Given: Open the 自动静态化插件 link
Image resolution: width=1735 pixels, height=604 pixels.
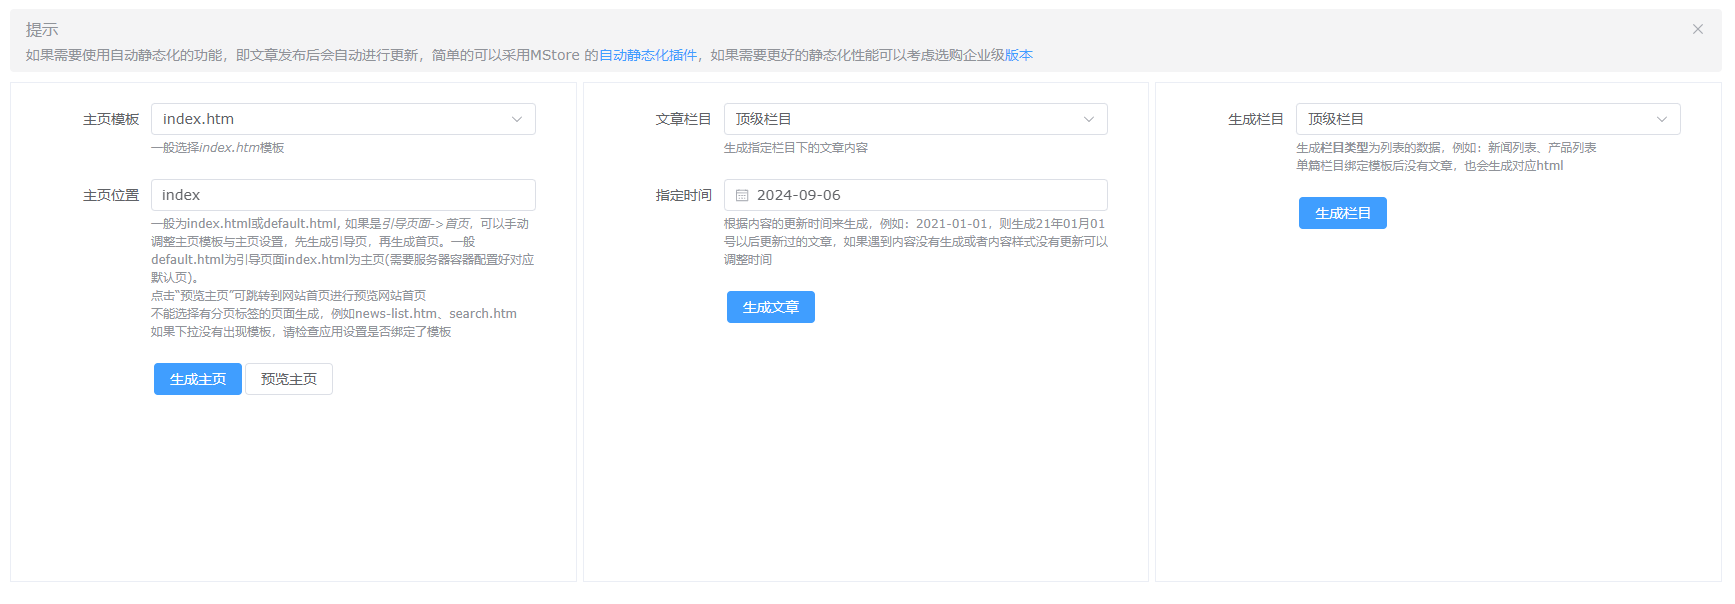Looking at the screenshot, I should (647, 55).
